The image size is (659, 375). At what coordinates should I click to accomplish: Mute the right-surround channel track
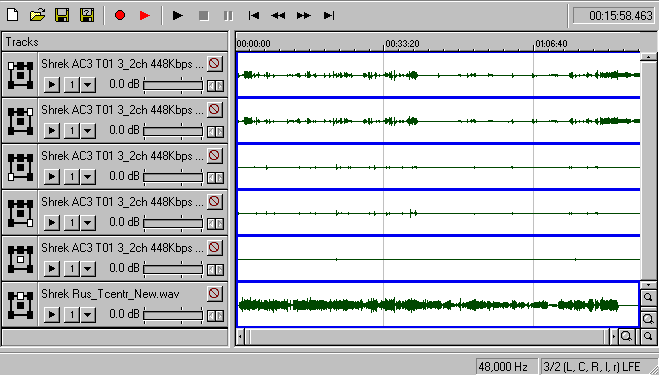pyautogui.click(x=214, y=201)
